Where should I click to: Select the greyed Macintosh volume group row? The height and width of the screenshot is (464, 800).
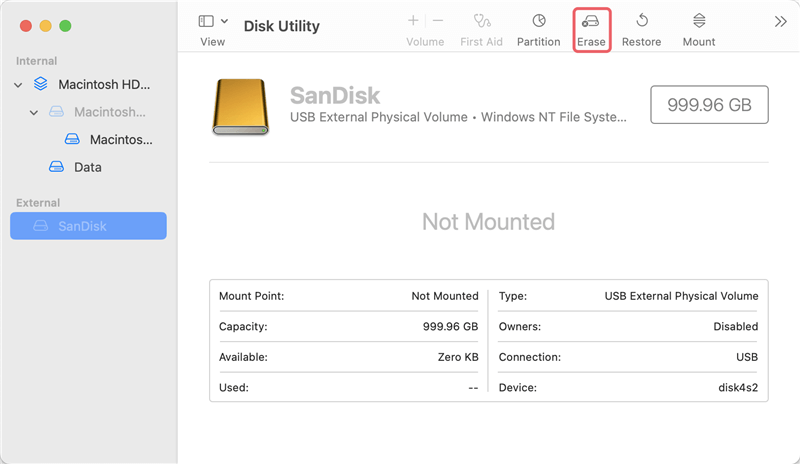pos(88,112)
